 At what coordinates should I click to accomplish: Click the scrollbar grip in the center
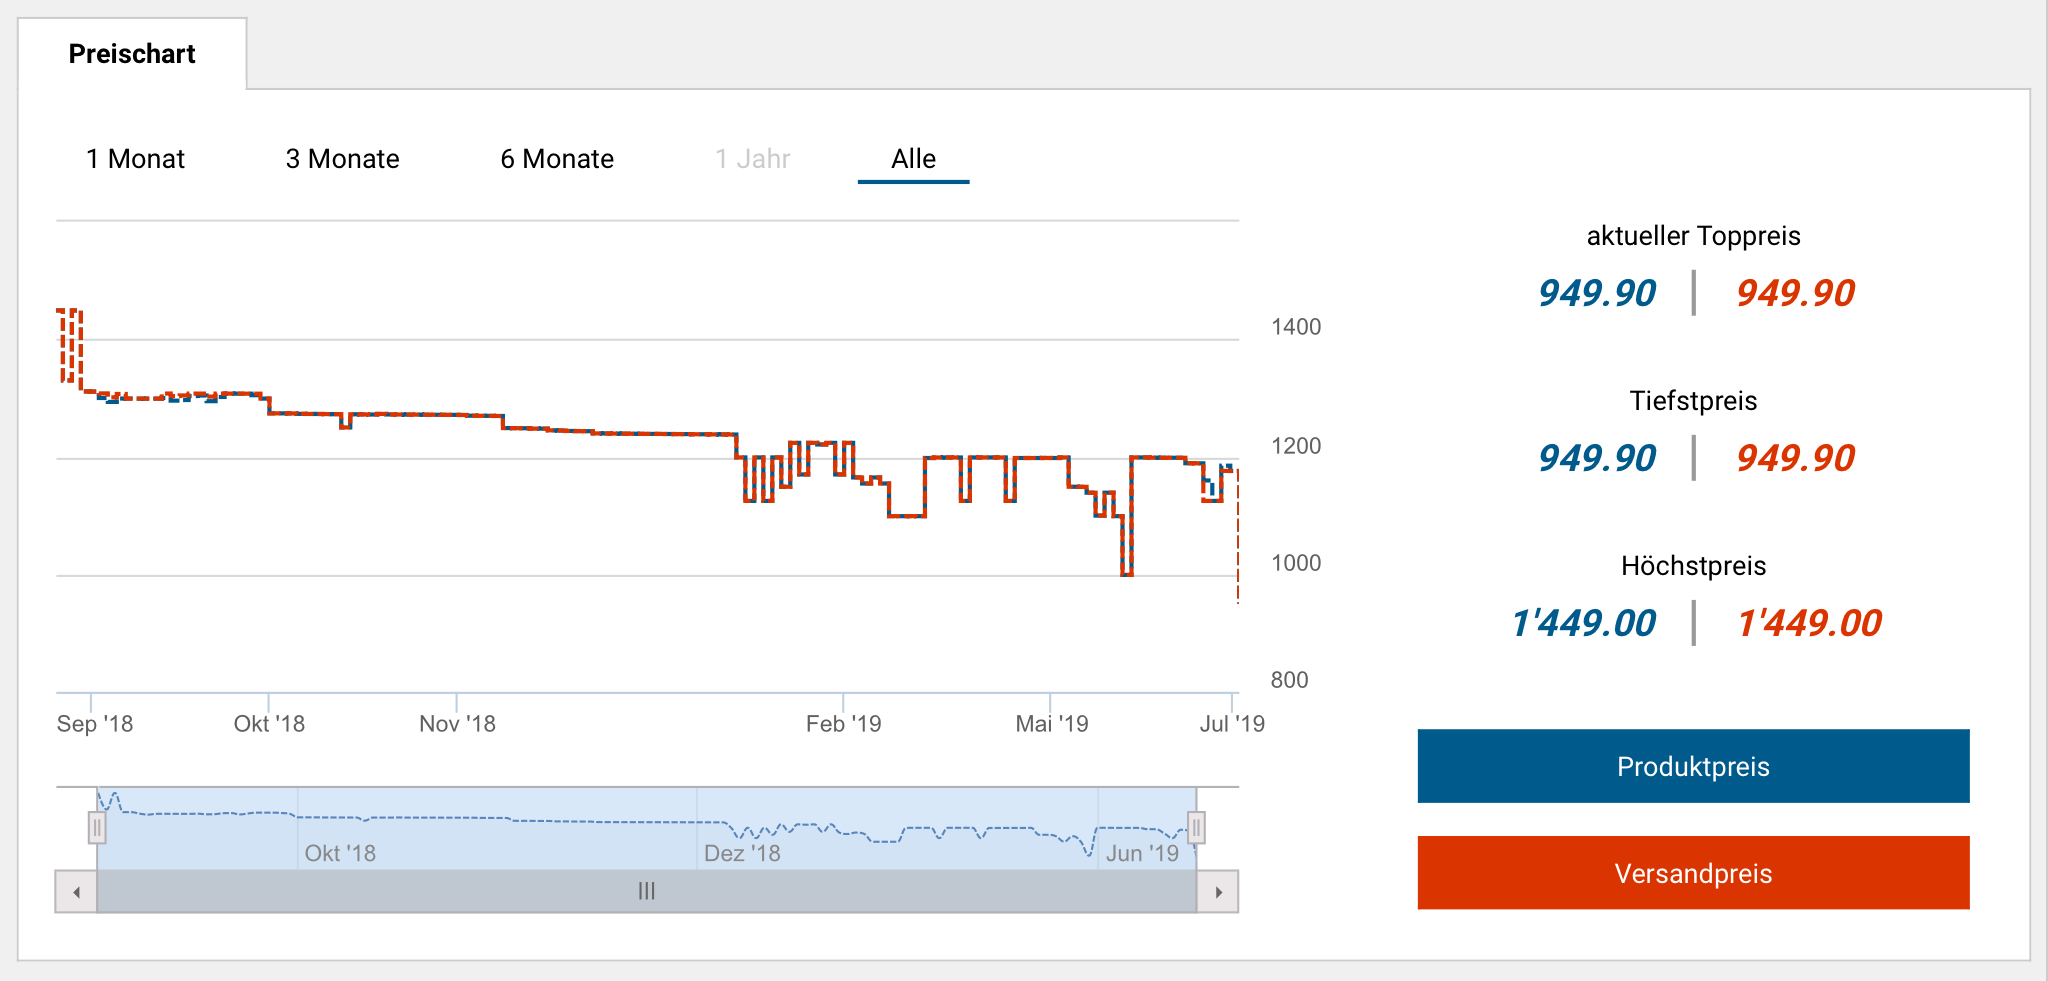647,892
